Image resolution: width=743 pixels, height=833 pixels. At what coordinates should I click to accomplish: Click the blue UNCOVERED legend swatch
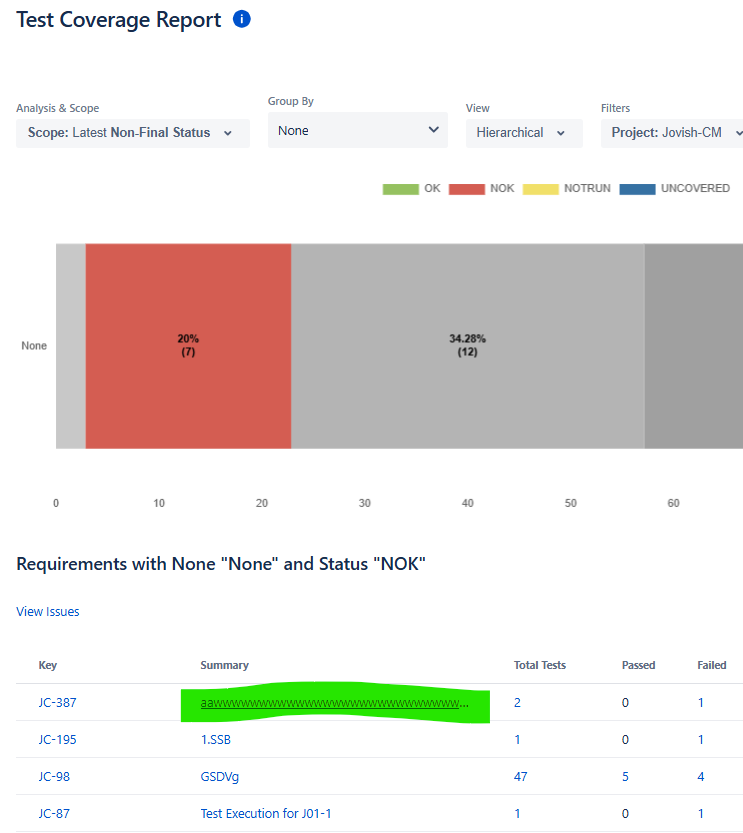pos(637,188)
